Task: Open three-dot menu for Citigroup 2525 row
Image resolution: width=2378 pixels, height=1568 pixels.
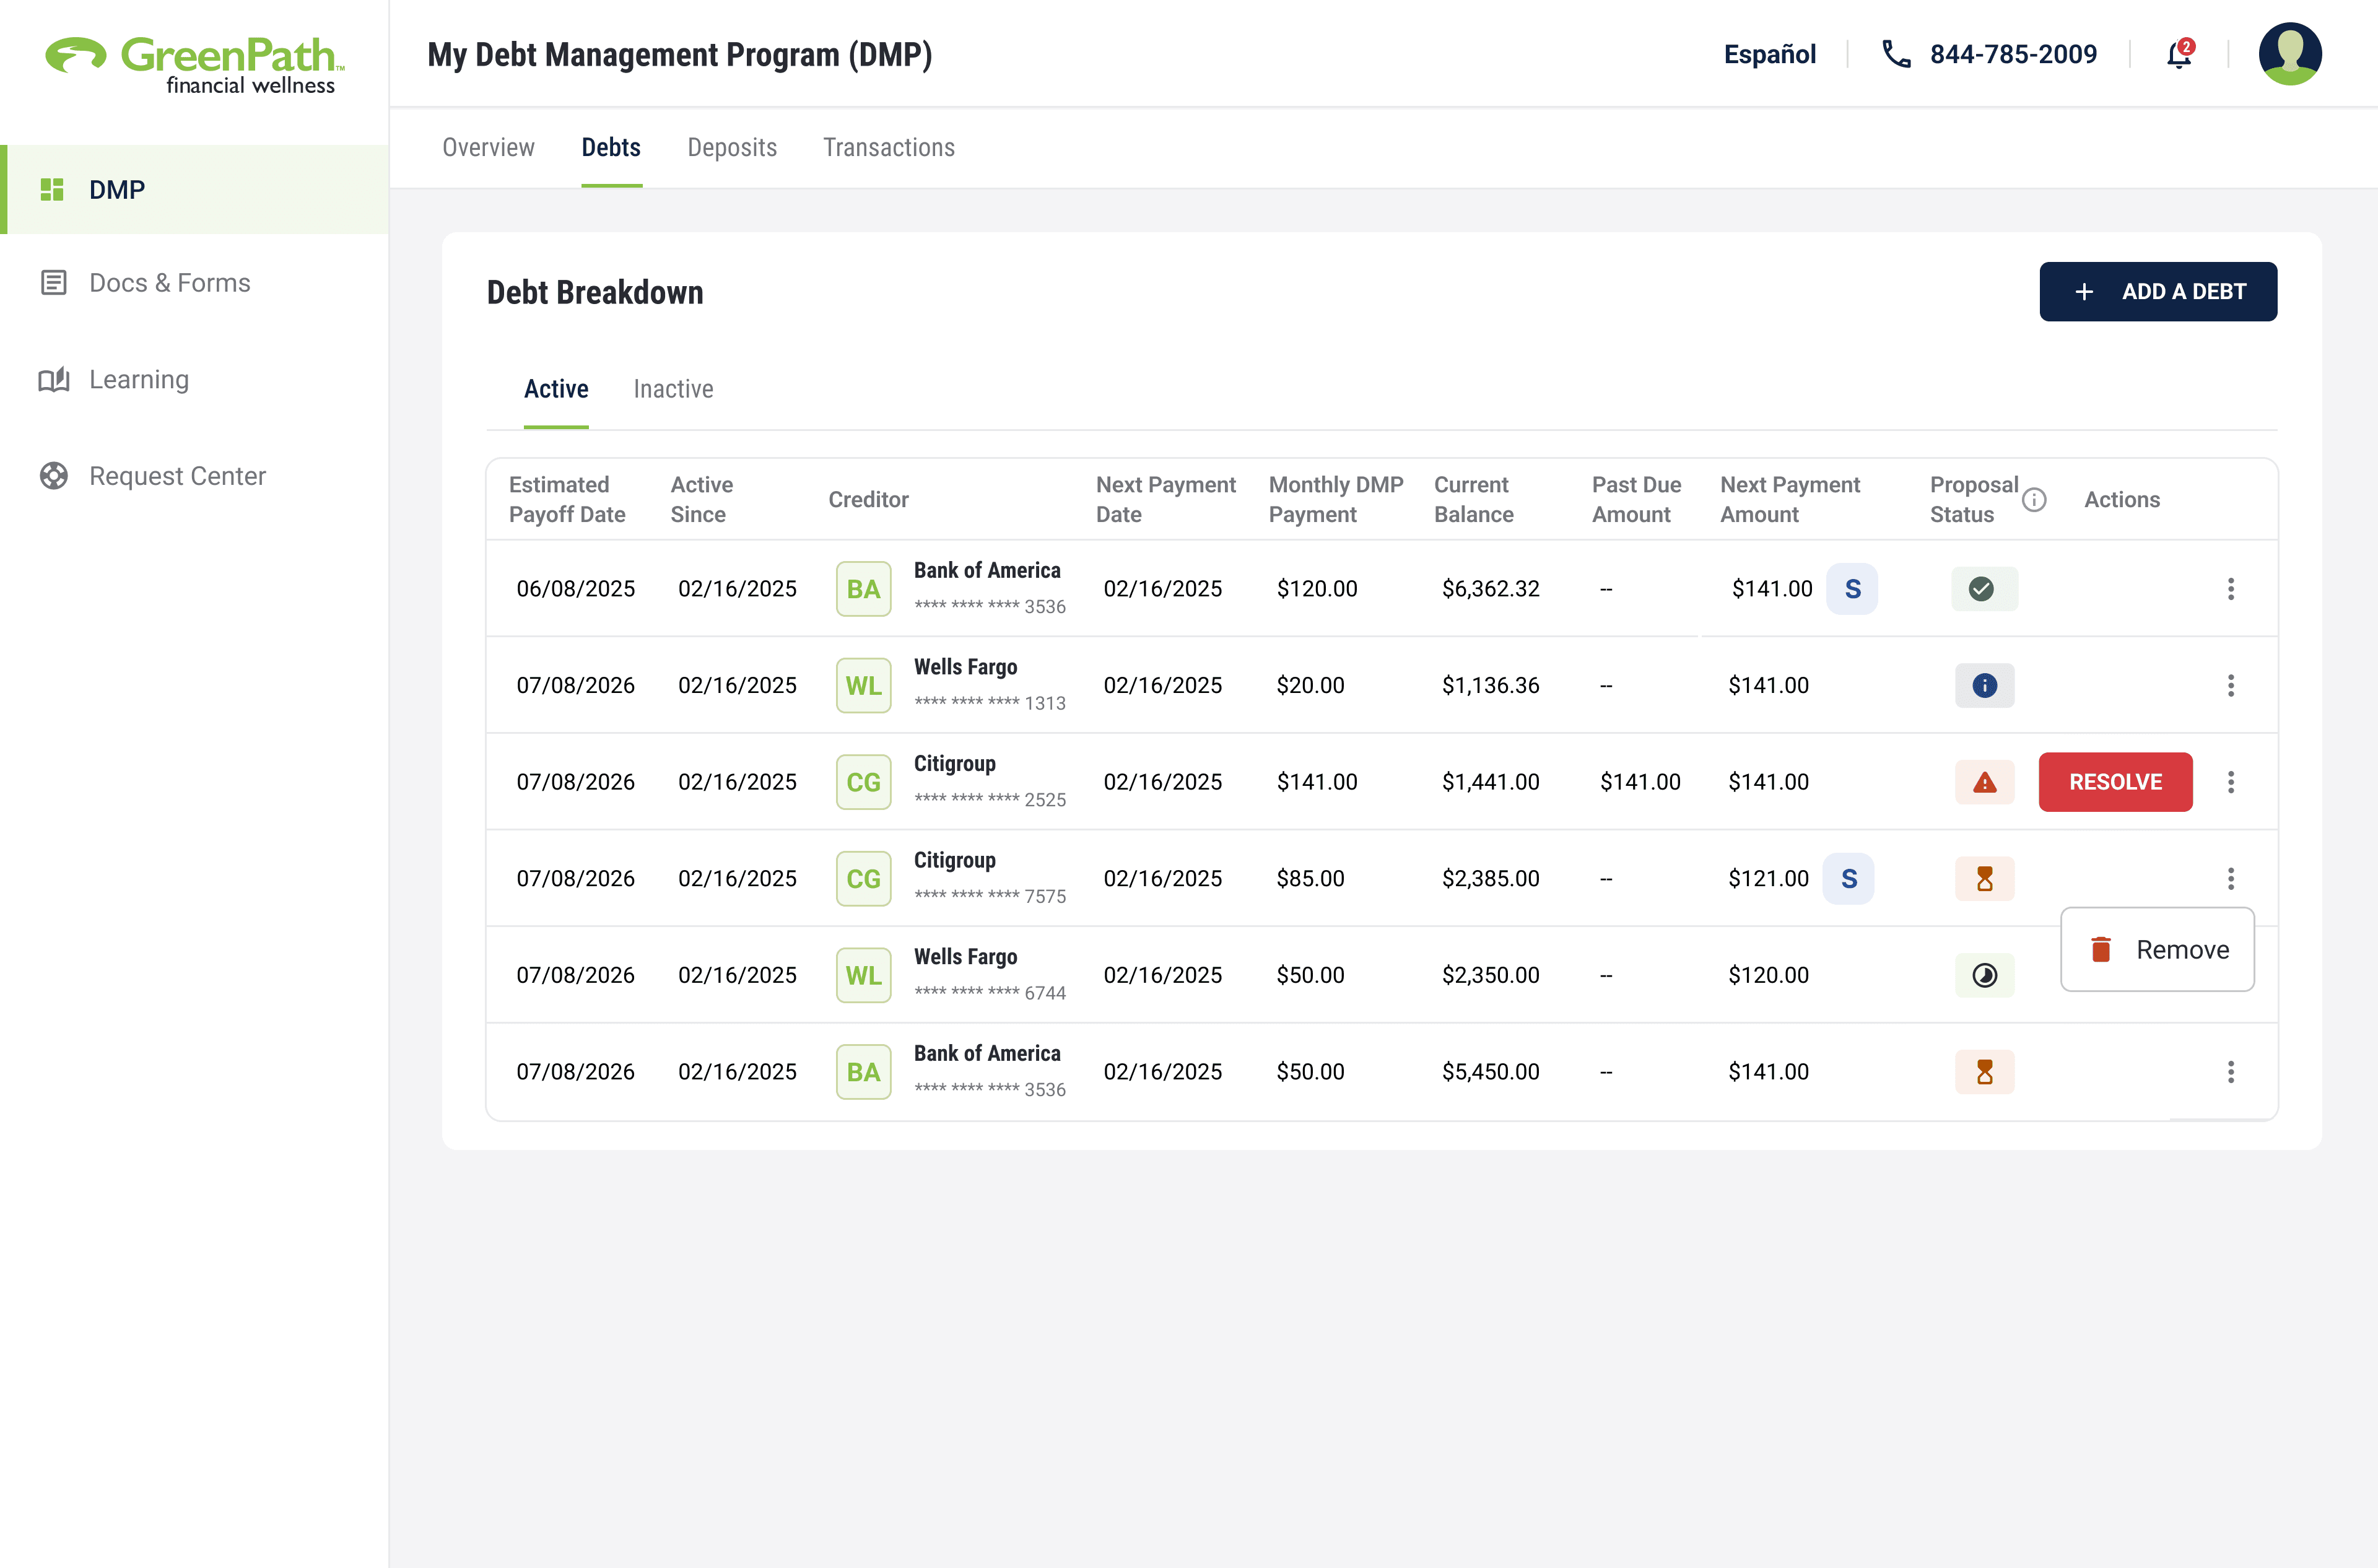Action: (2230, 782)
